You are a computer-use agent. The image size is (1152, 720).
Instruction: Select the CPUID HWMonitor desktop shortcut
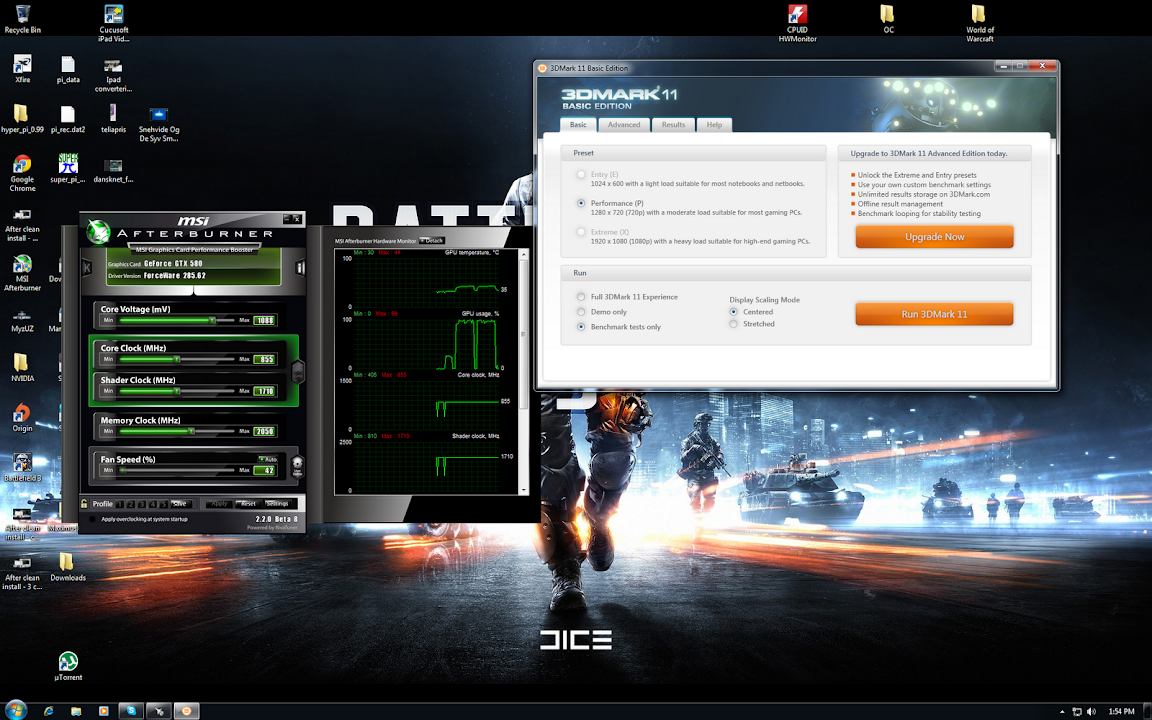797,23
